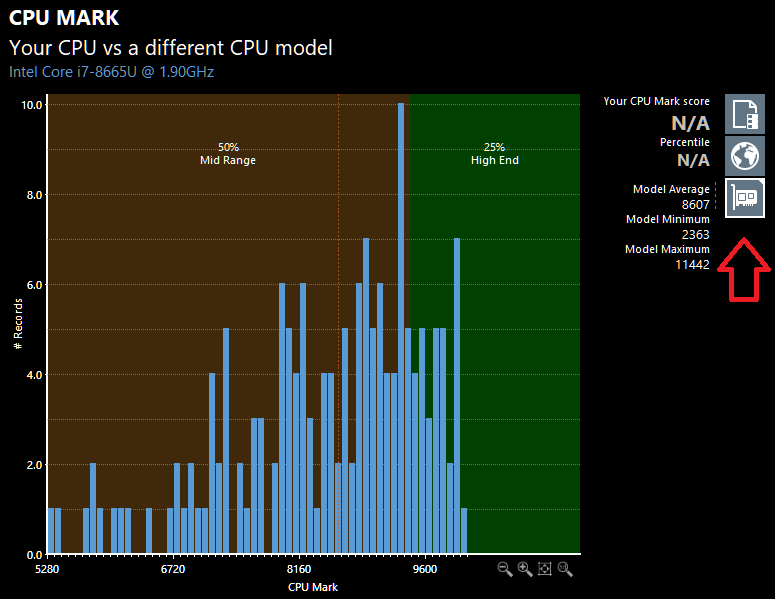775x599 pixels.
Task: Open the baseline file comparison icon
Action: 745,114
